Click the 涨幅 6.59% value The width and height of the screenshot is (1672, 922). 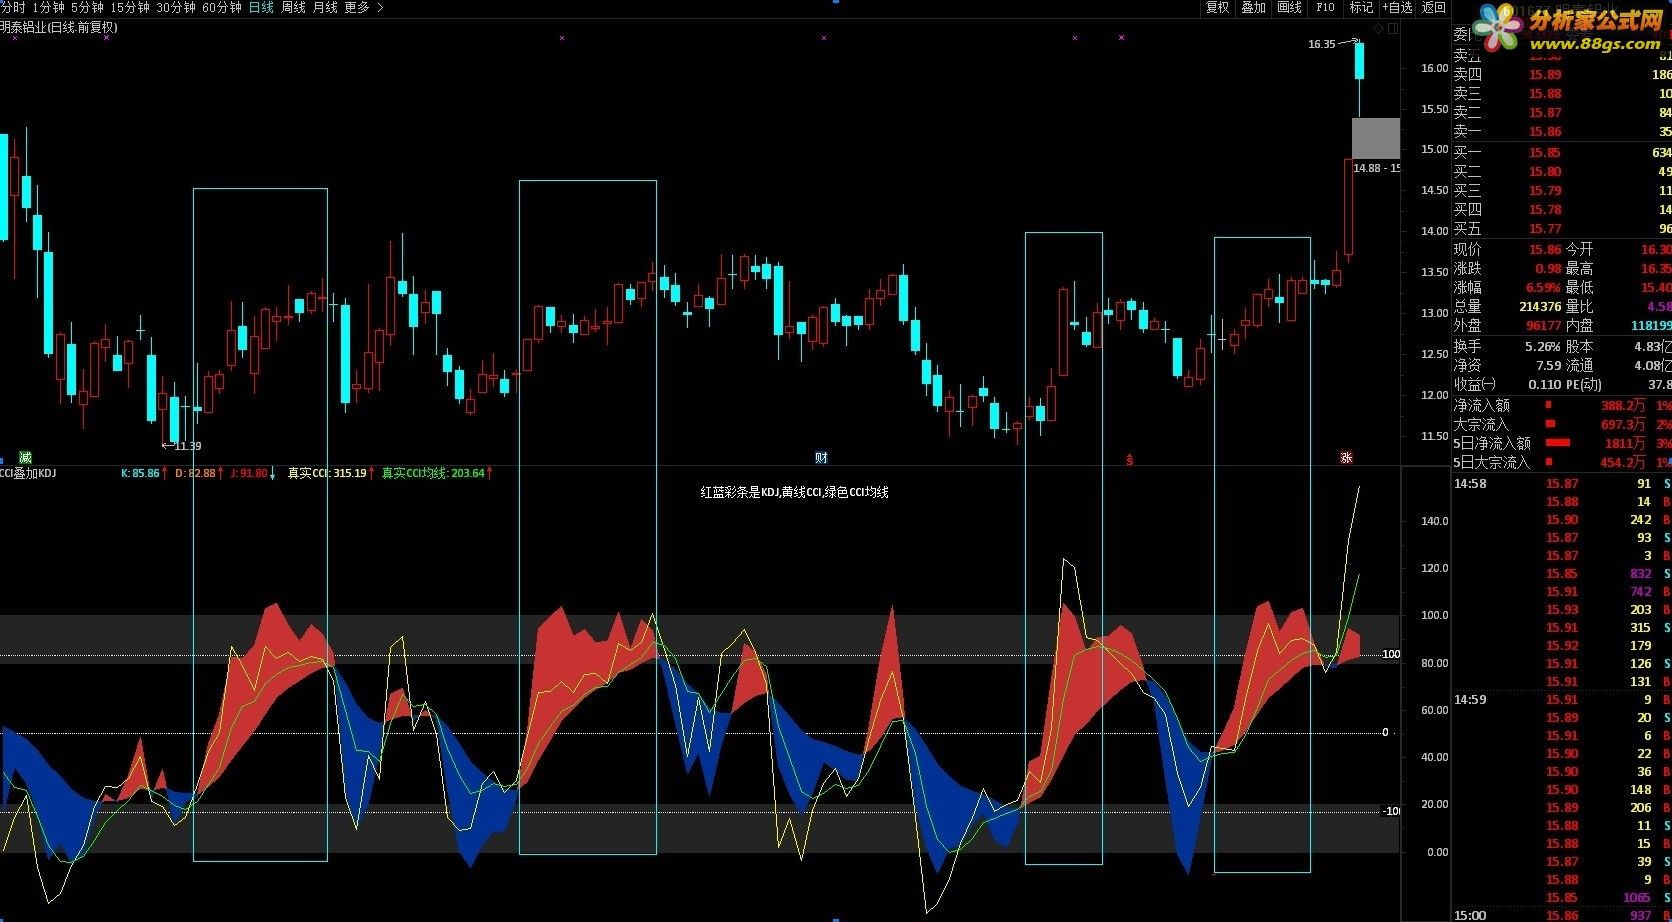pyautogui.click(x=1544, y=287)
